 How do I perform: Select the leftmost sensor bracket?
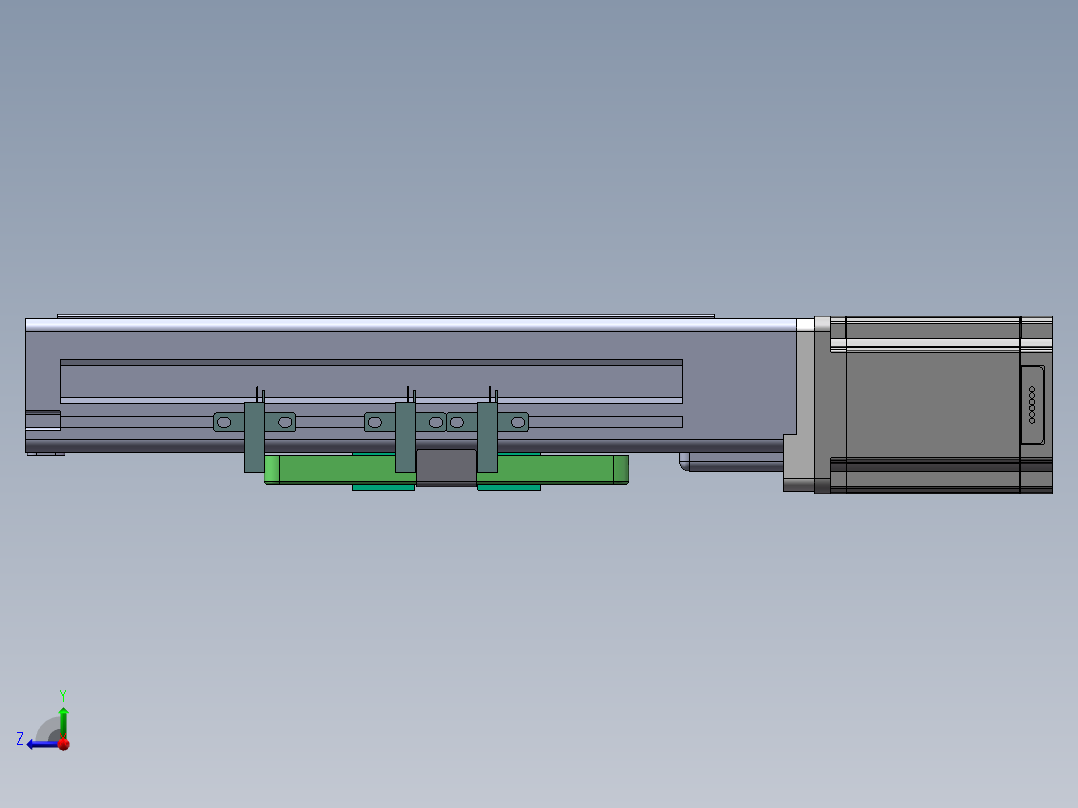coord(254,437)
